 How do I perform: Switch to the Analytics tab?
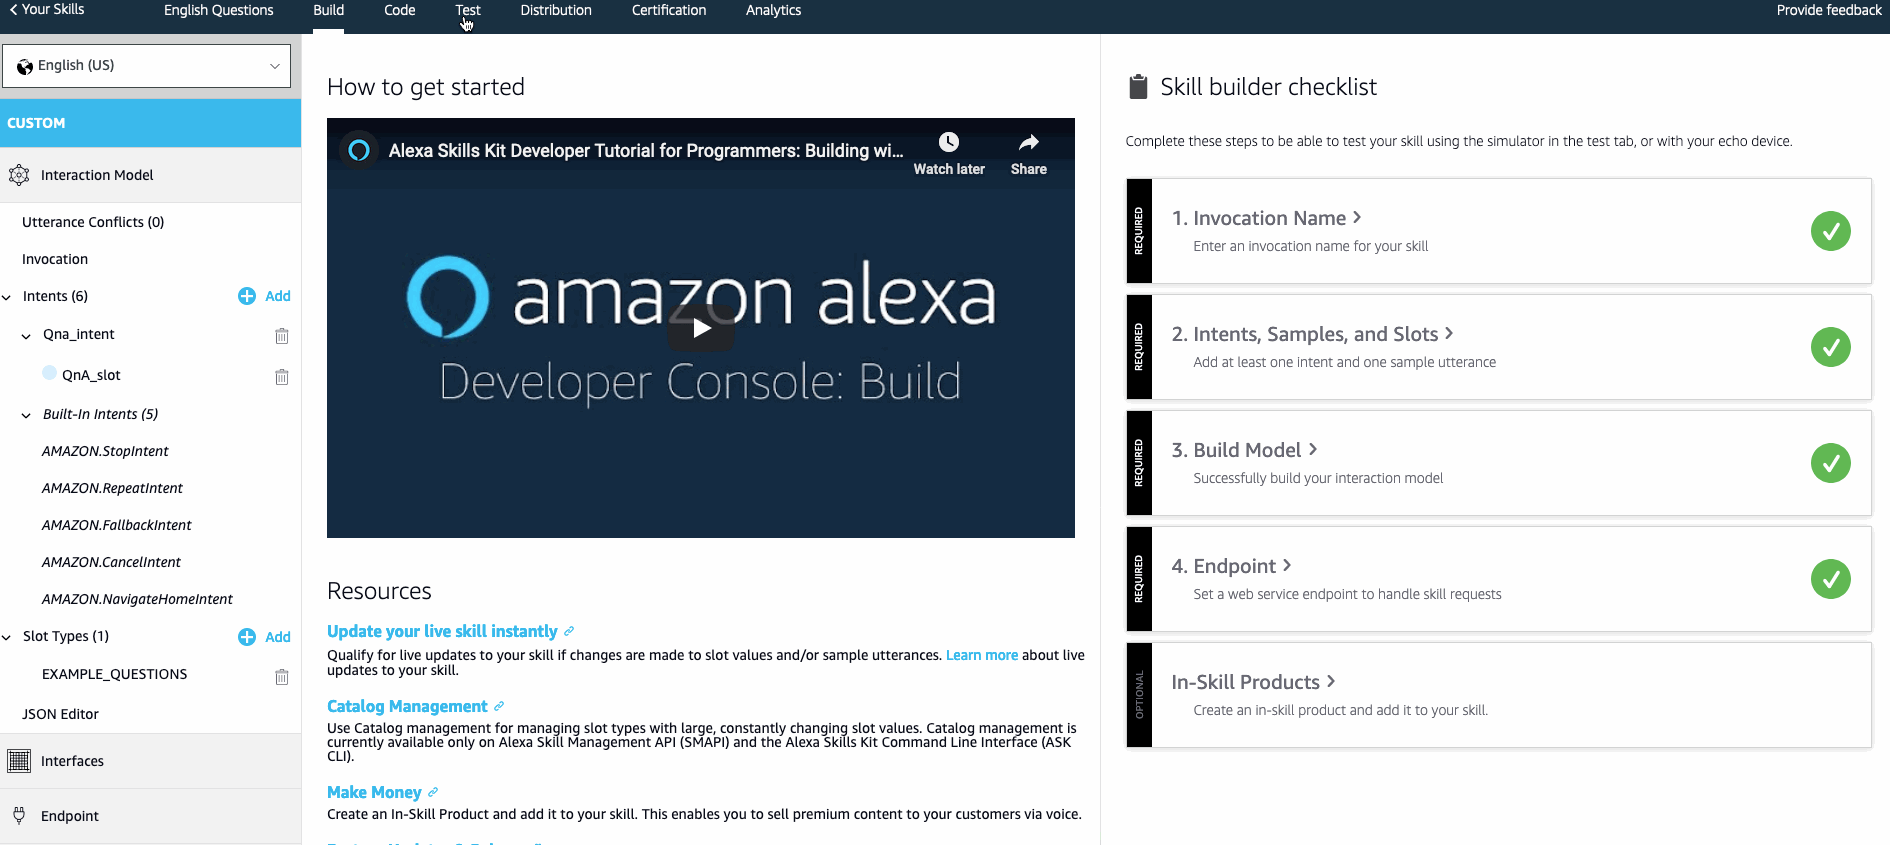pyautogui.click(x=774, y=11)
